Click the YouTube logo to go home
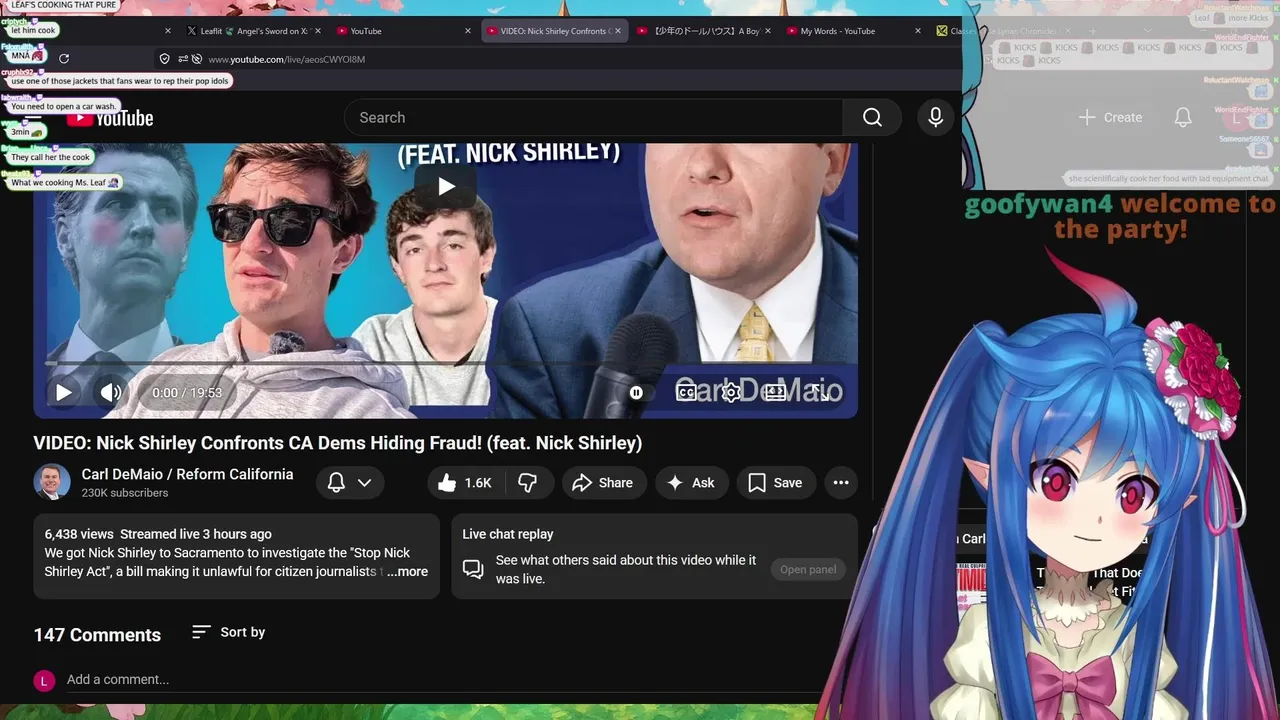This screenshot has height=720, width=1280. coord(110,118)
